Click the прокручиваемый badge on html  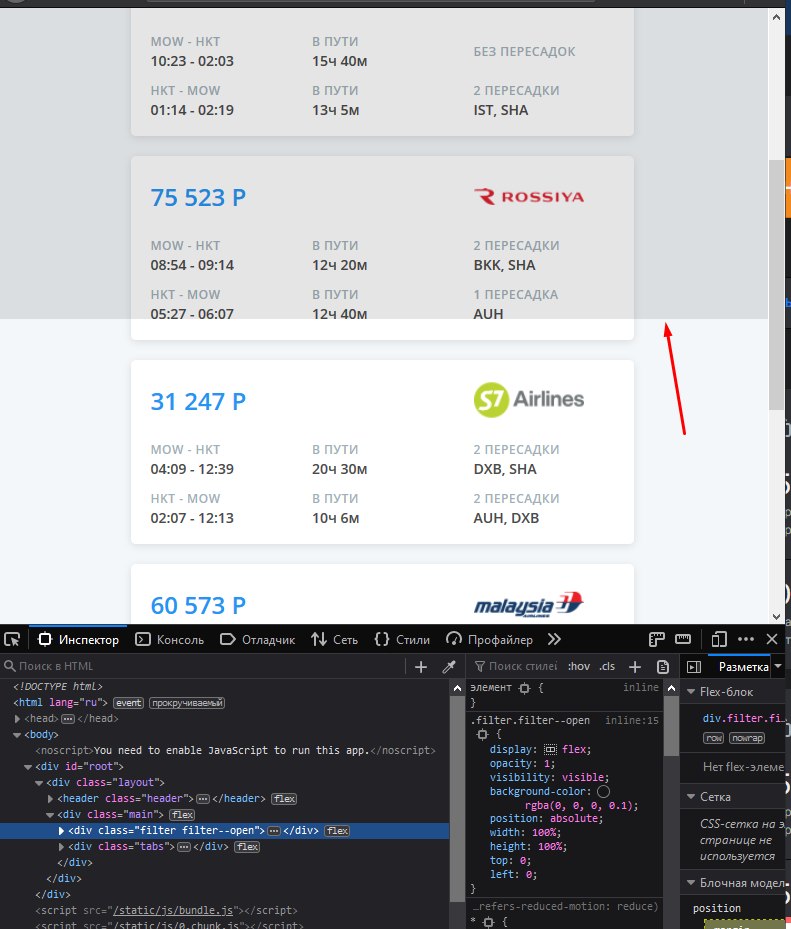pos(187,703)
